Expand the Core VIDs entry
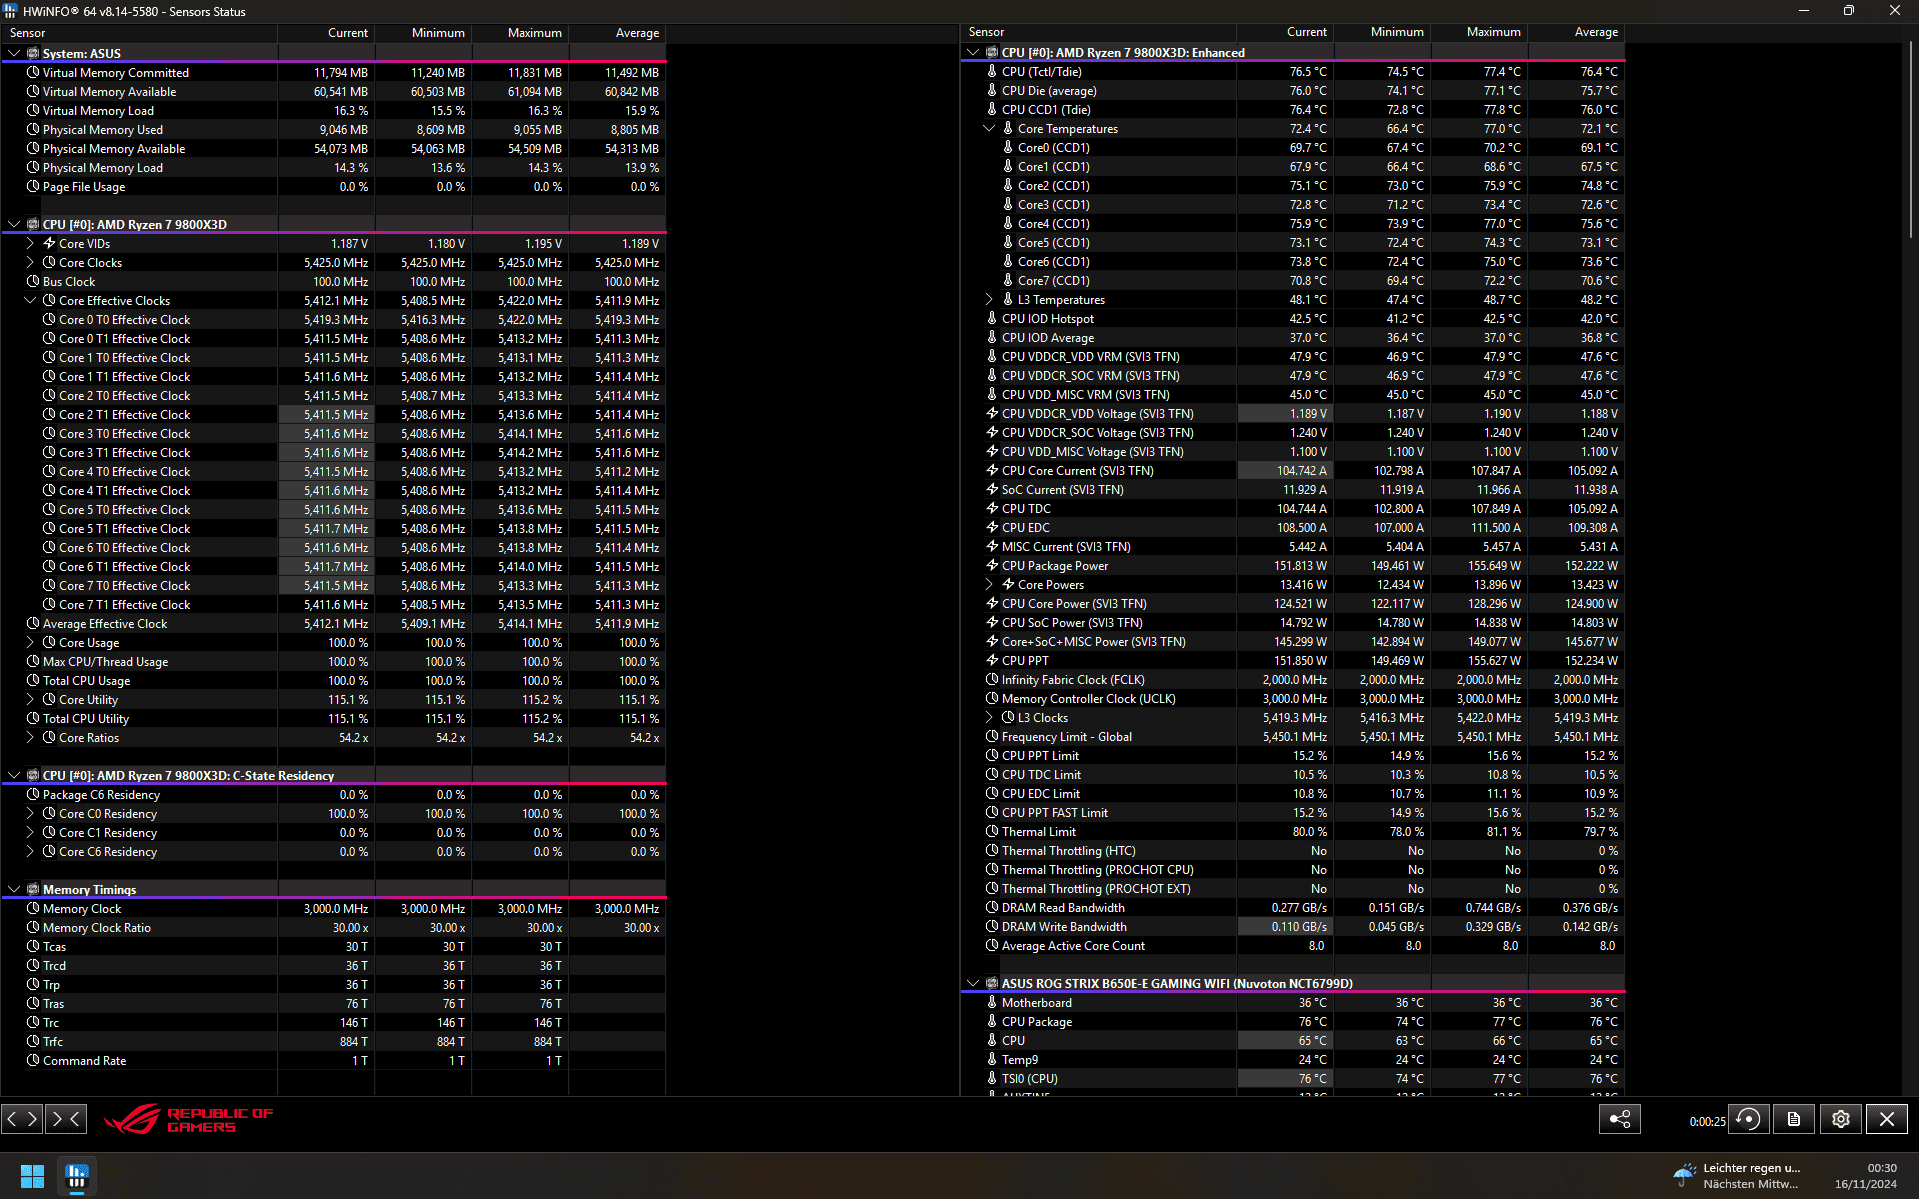 pos(30,243)
